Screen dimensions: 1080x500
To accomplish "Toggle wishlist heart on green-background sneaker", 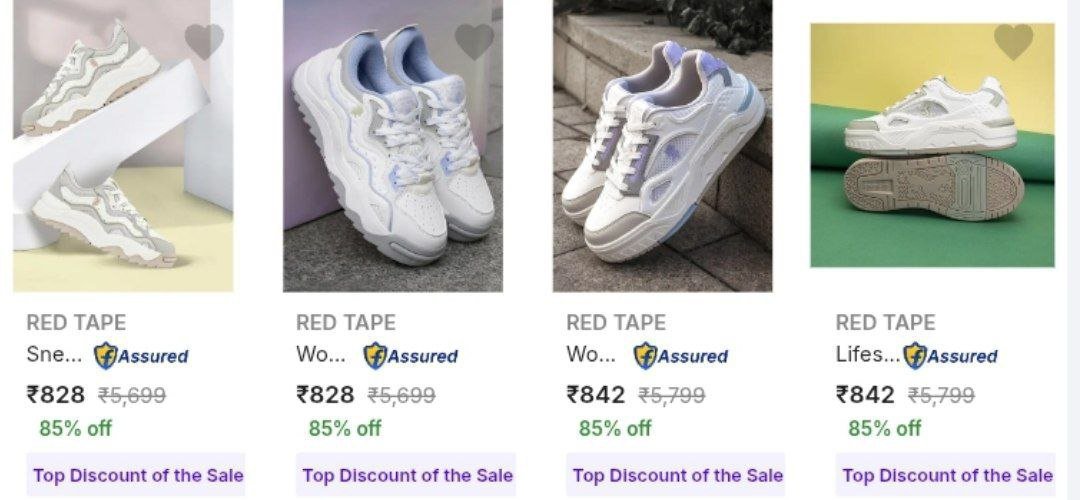I will point(1013,41).
